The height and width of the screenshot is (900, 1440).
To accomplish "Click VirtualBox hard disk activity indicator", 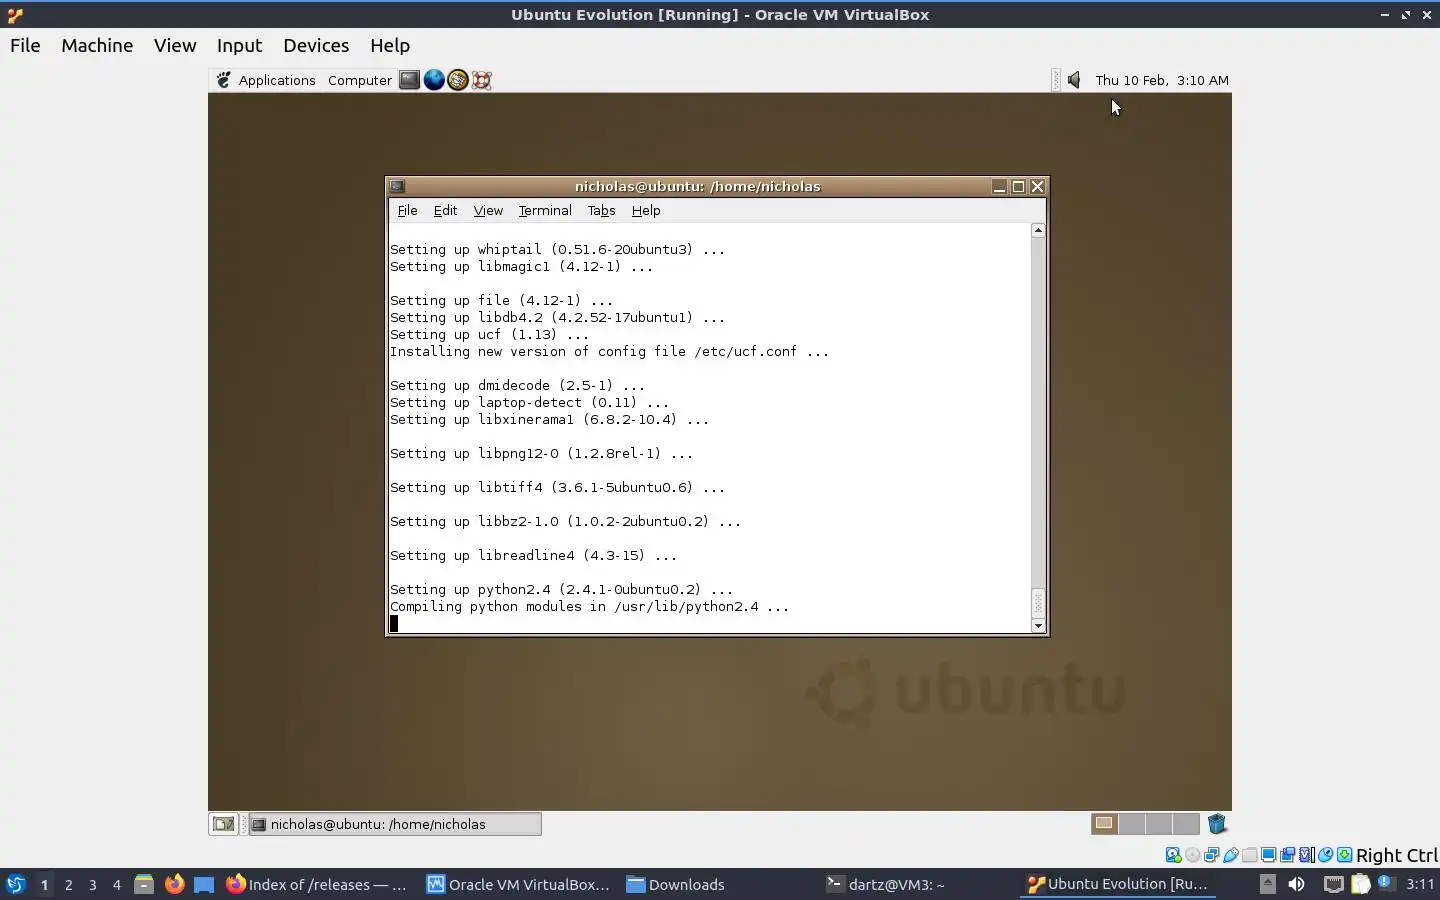I will coord(1173,855).
